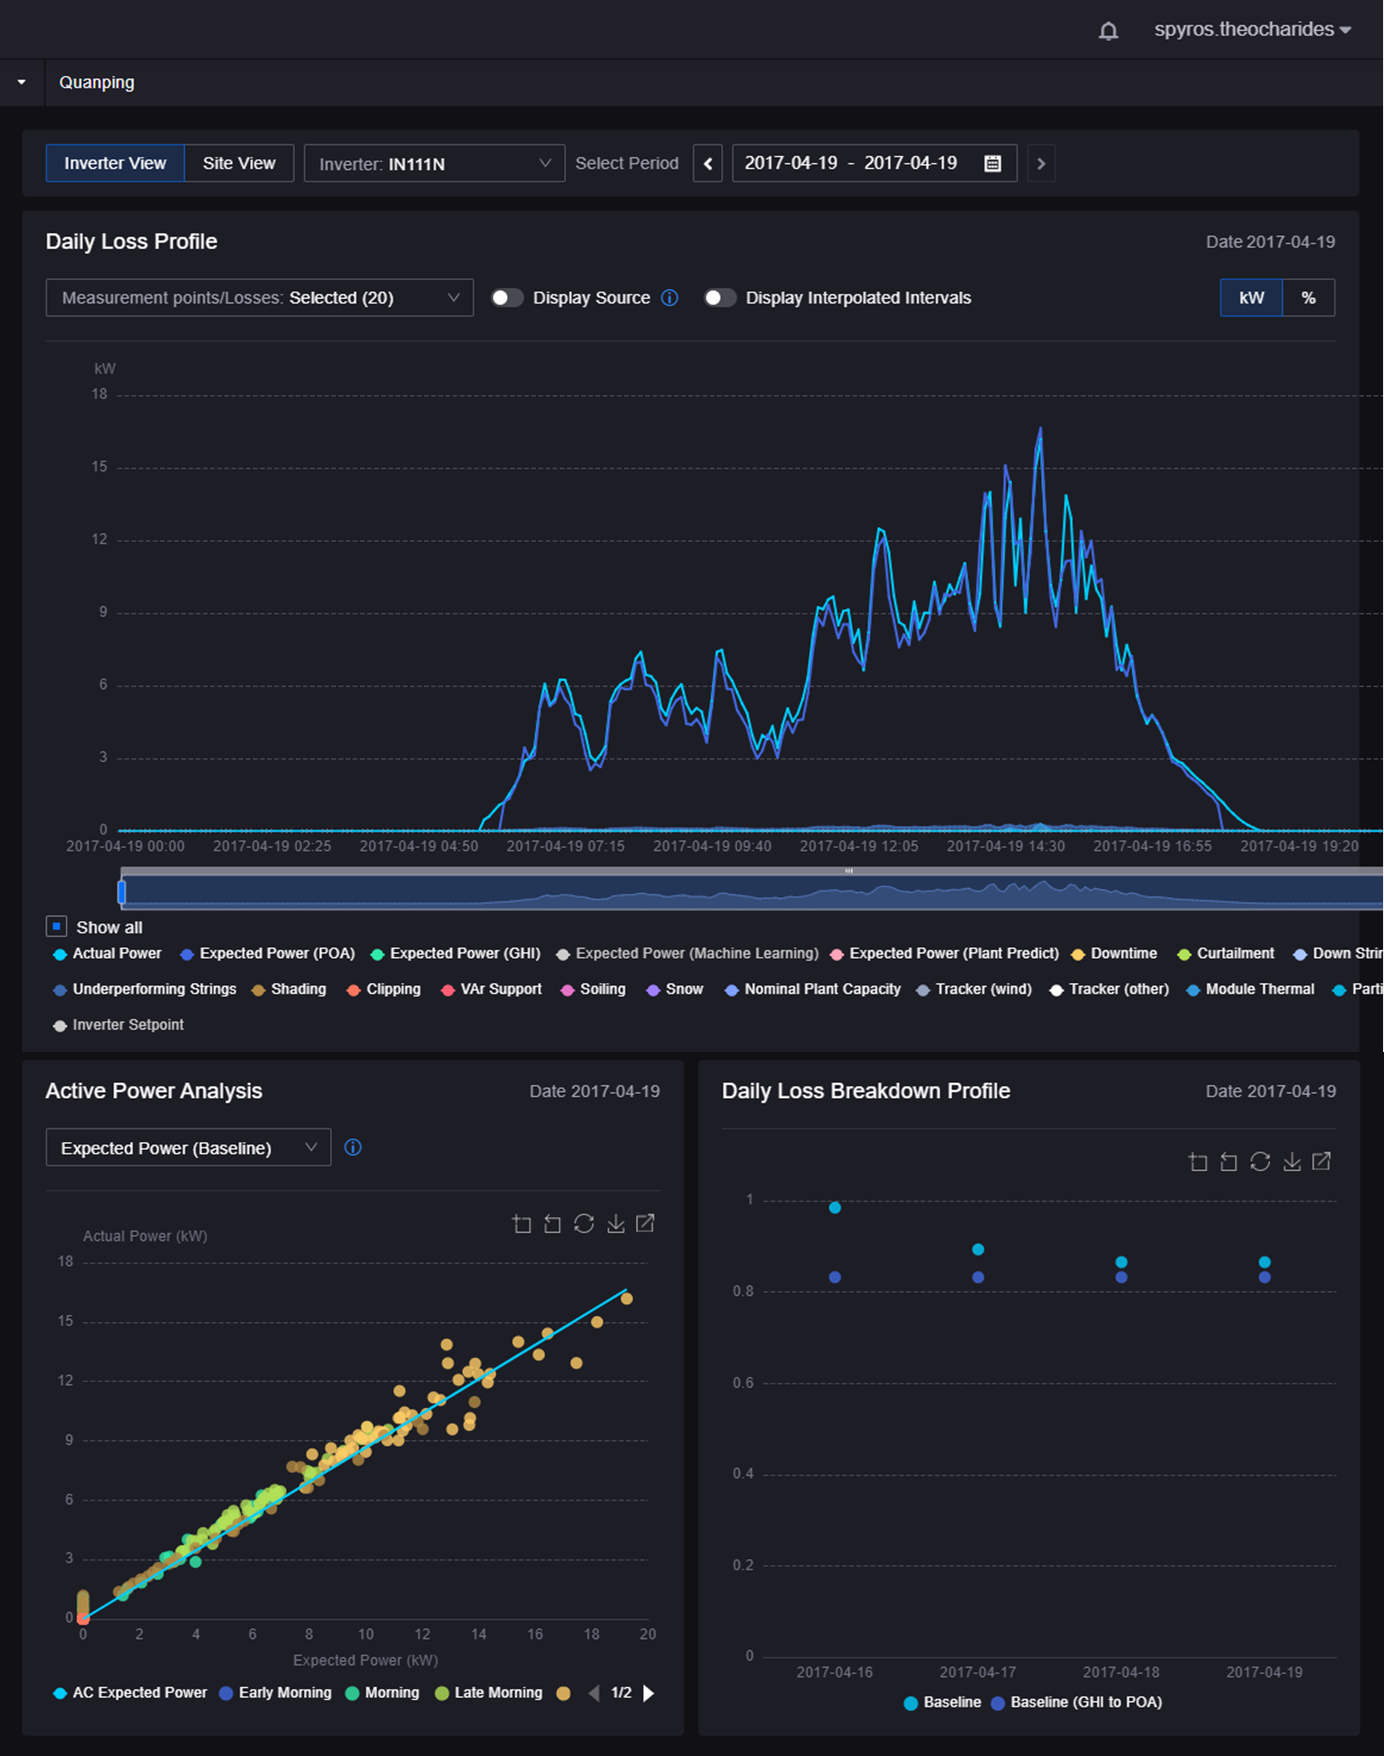Click the time range zoom slider bar

(752, 890)
